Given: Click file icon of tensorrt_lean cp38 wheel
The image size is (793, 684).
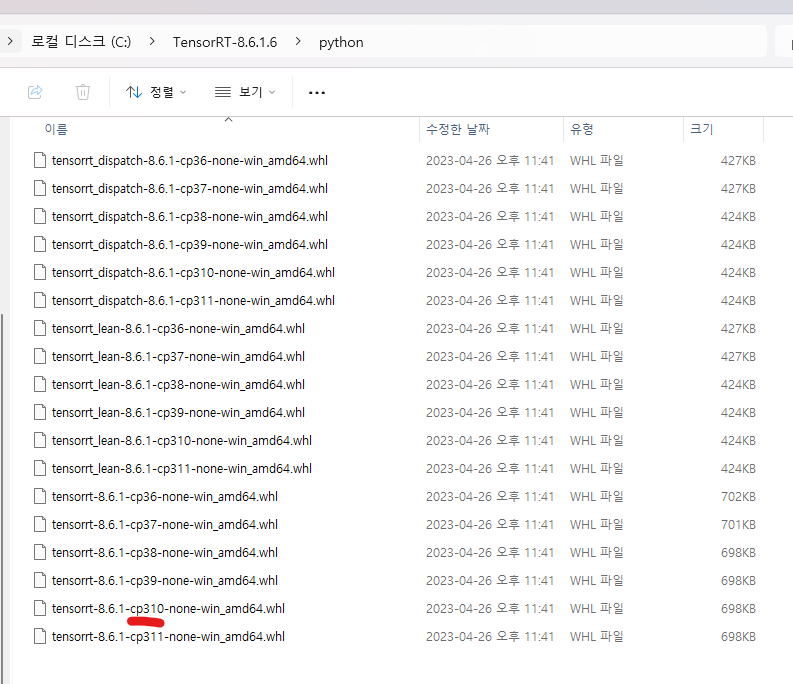Looking at the screenshot, I should (x=40, y=384).
